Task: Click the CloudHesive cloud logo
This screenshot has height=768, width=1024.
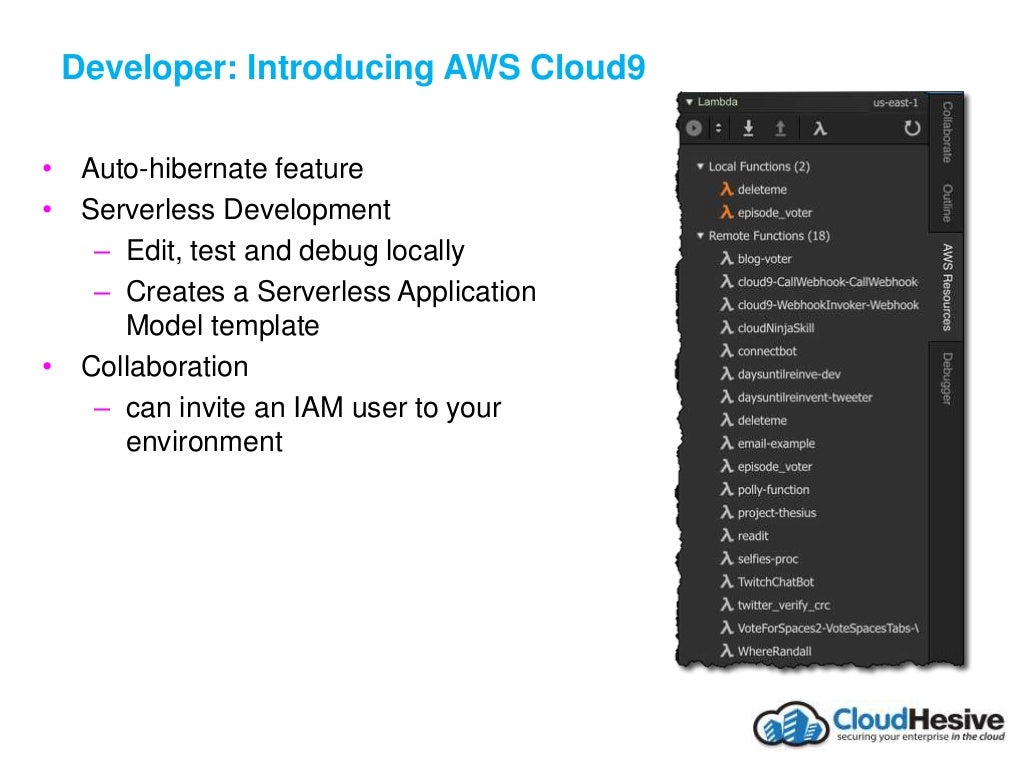Action: coord(790,724)
